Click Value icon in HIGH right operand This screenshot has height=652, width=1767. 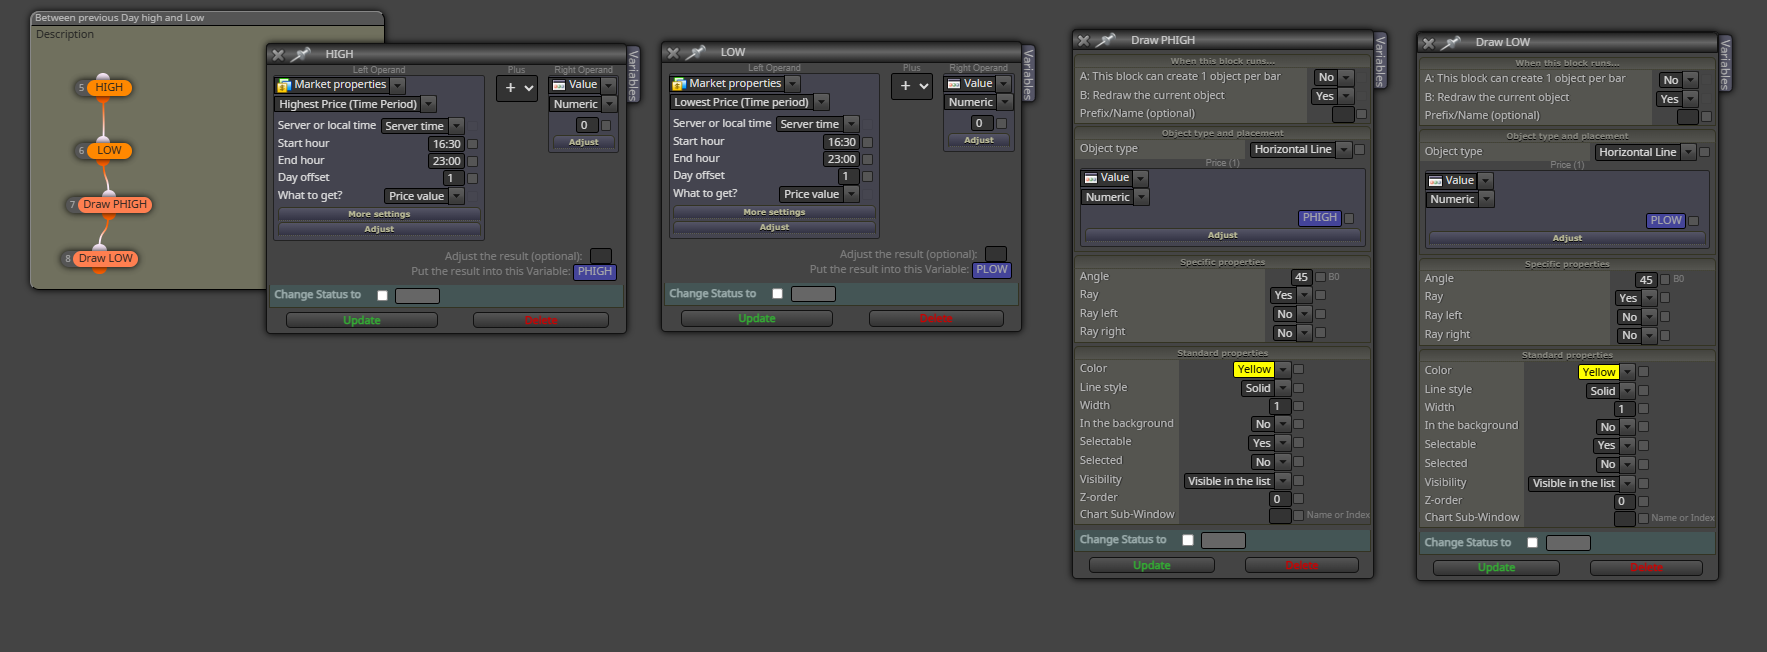pyautogui.click(x=559, y=85)
